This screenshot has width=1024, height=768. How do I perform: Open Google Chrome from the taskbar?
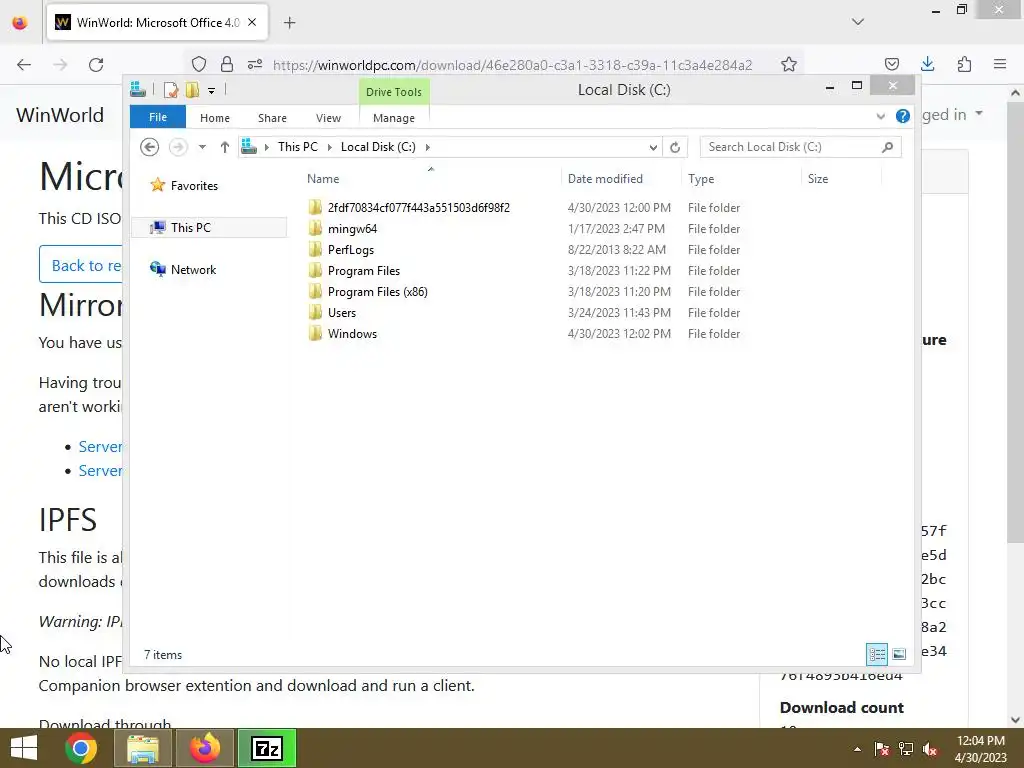pyautogui.click(x=81, y=748)
